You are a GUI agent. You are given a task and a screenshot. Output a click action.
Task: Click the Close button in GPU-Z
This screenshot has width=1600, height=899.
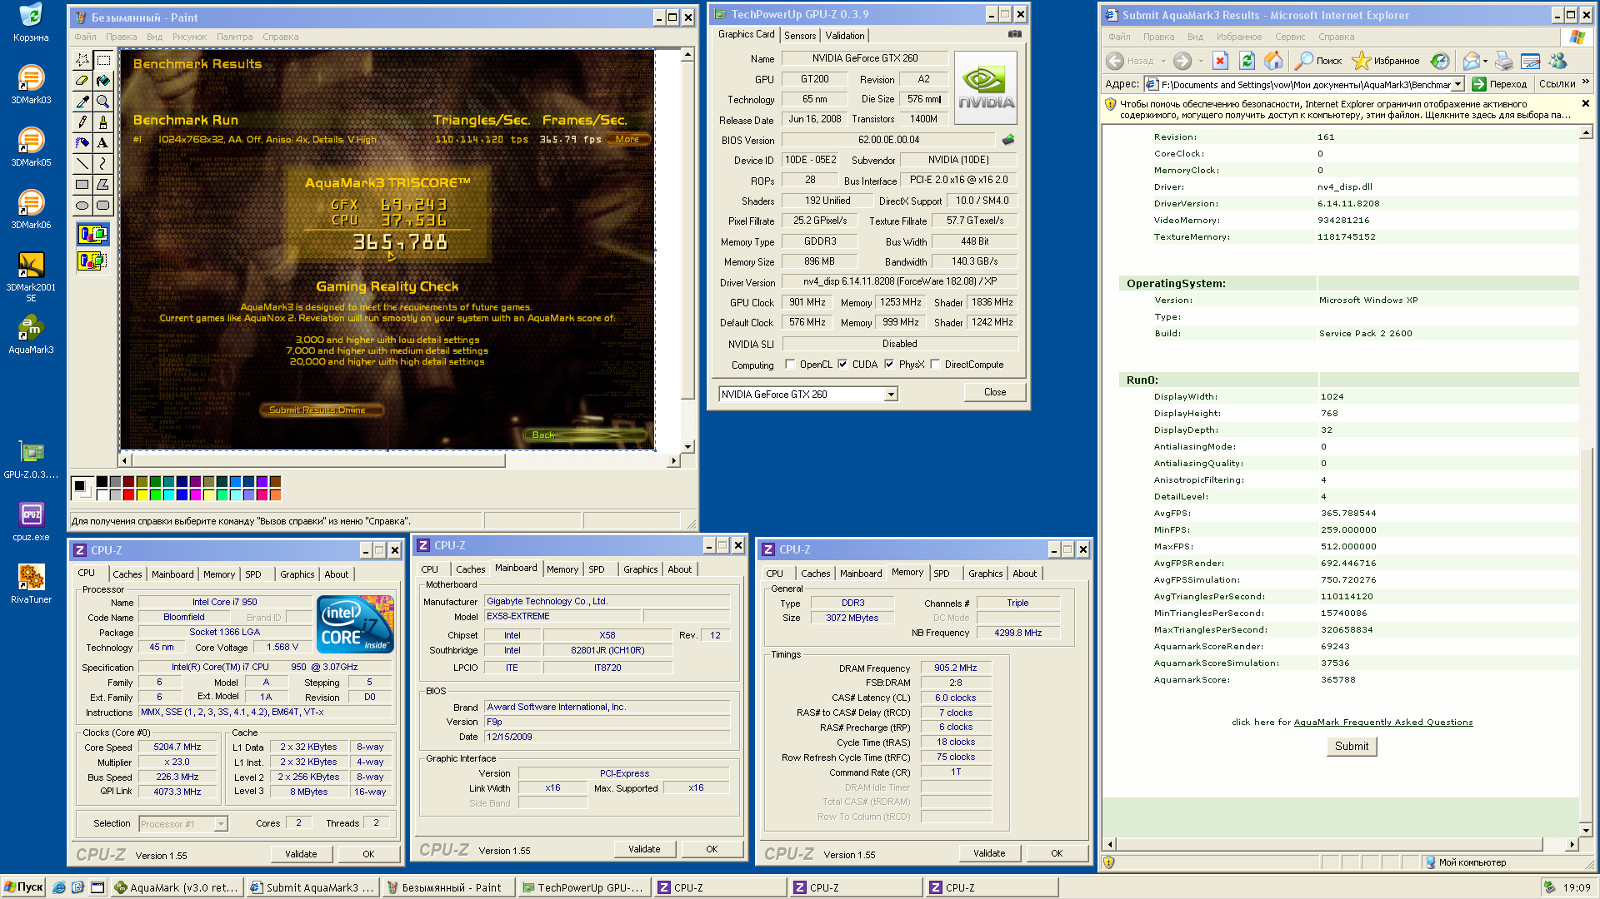[x=995, y=392]
